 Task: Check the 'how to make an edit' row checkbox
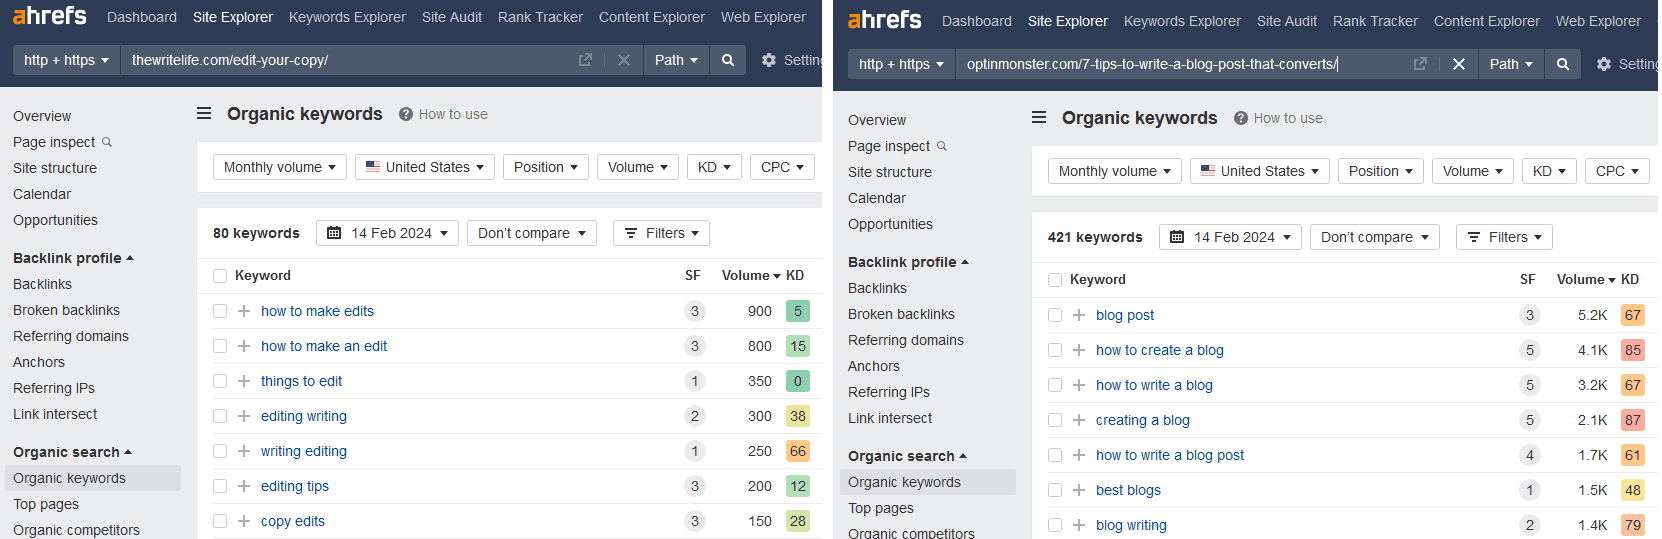pyautogui.click(x=220, y=346)
